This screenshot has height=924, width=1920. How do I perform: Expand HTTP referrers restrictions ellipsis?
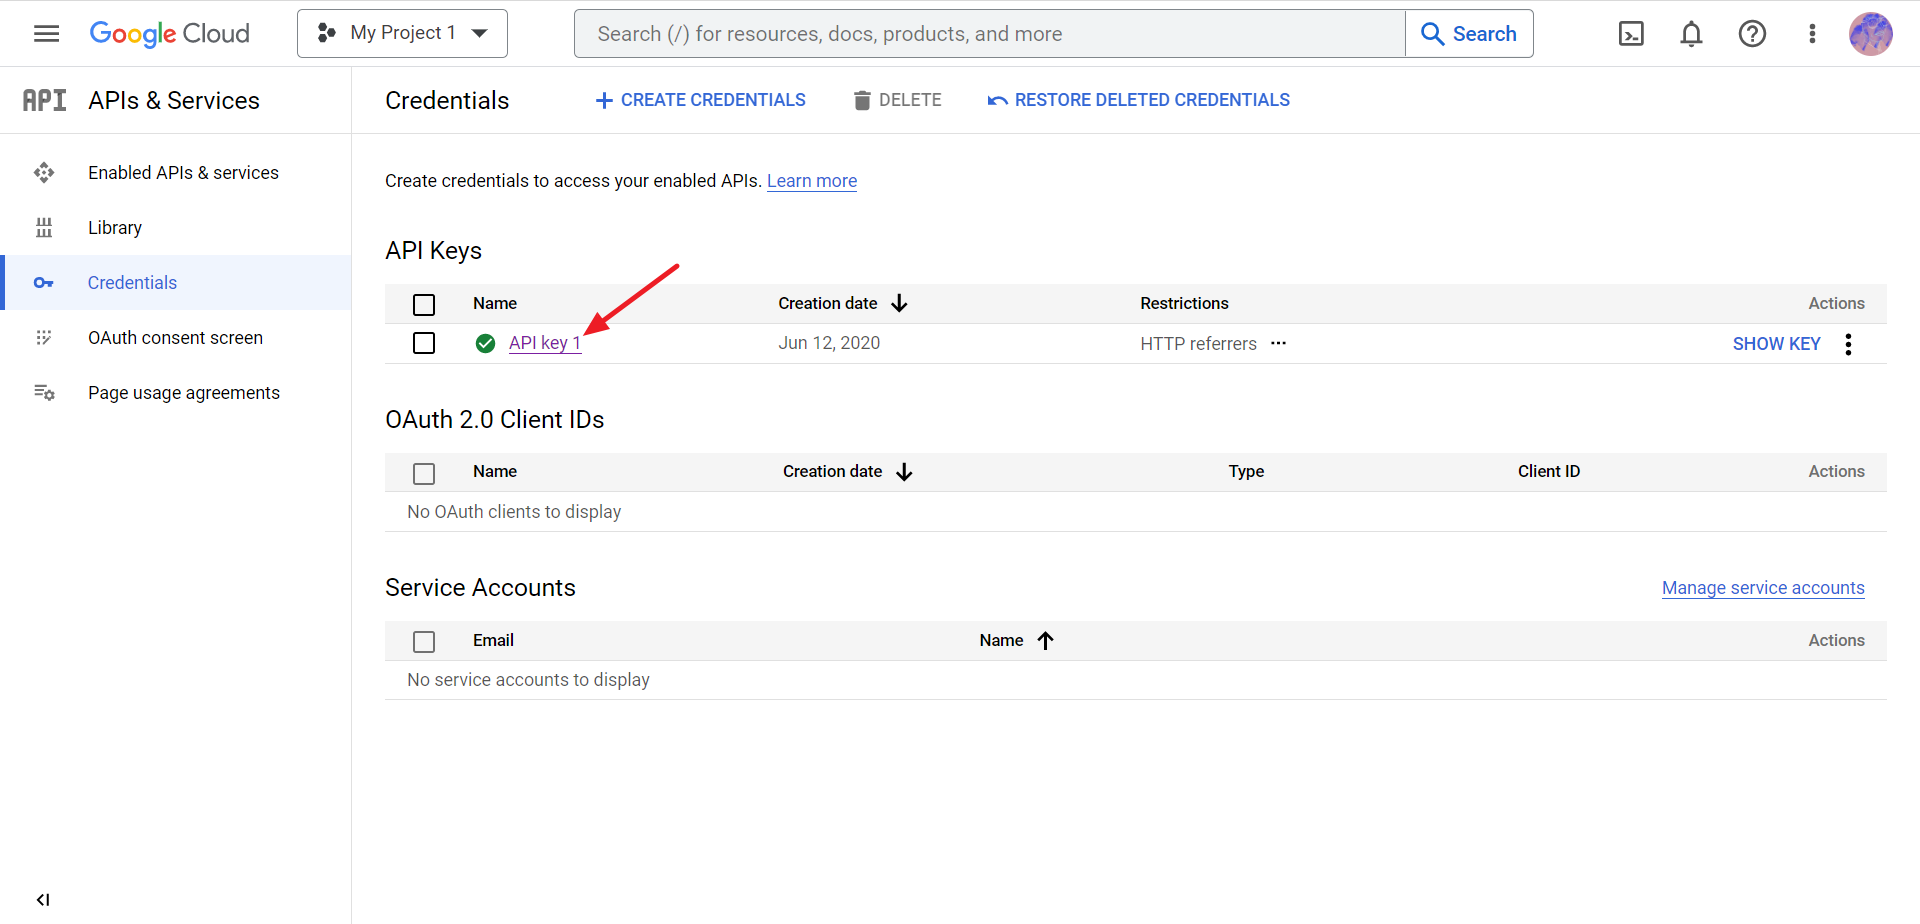pyautogui.click(x=1278, y=343)
